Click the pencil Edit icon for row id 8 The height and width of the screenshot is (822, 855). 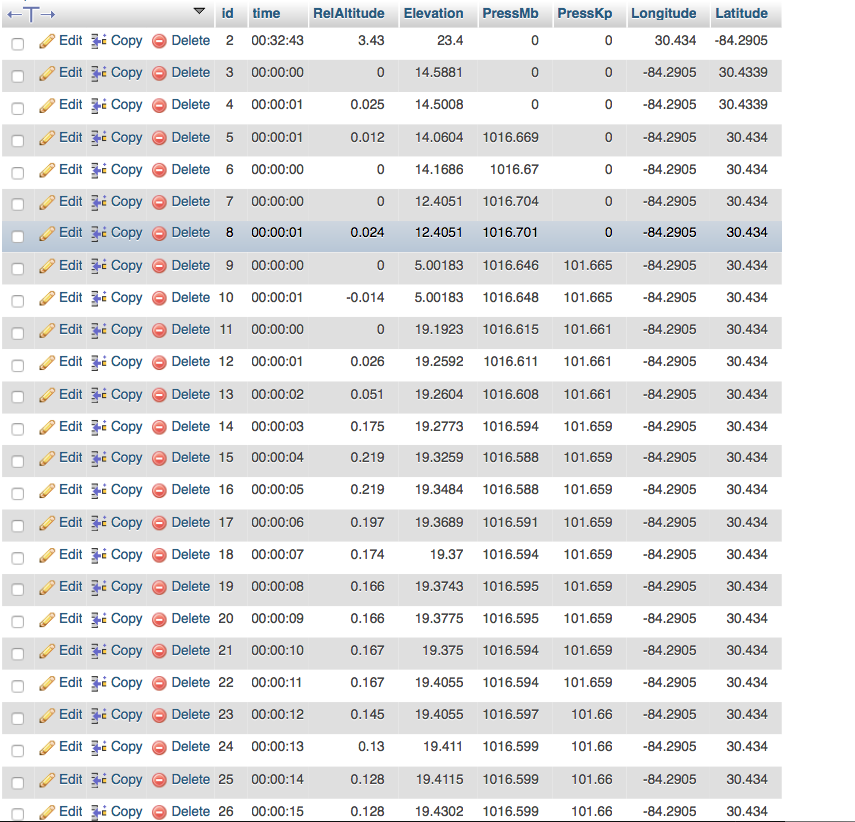click(47, 233)
